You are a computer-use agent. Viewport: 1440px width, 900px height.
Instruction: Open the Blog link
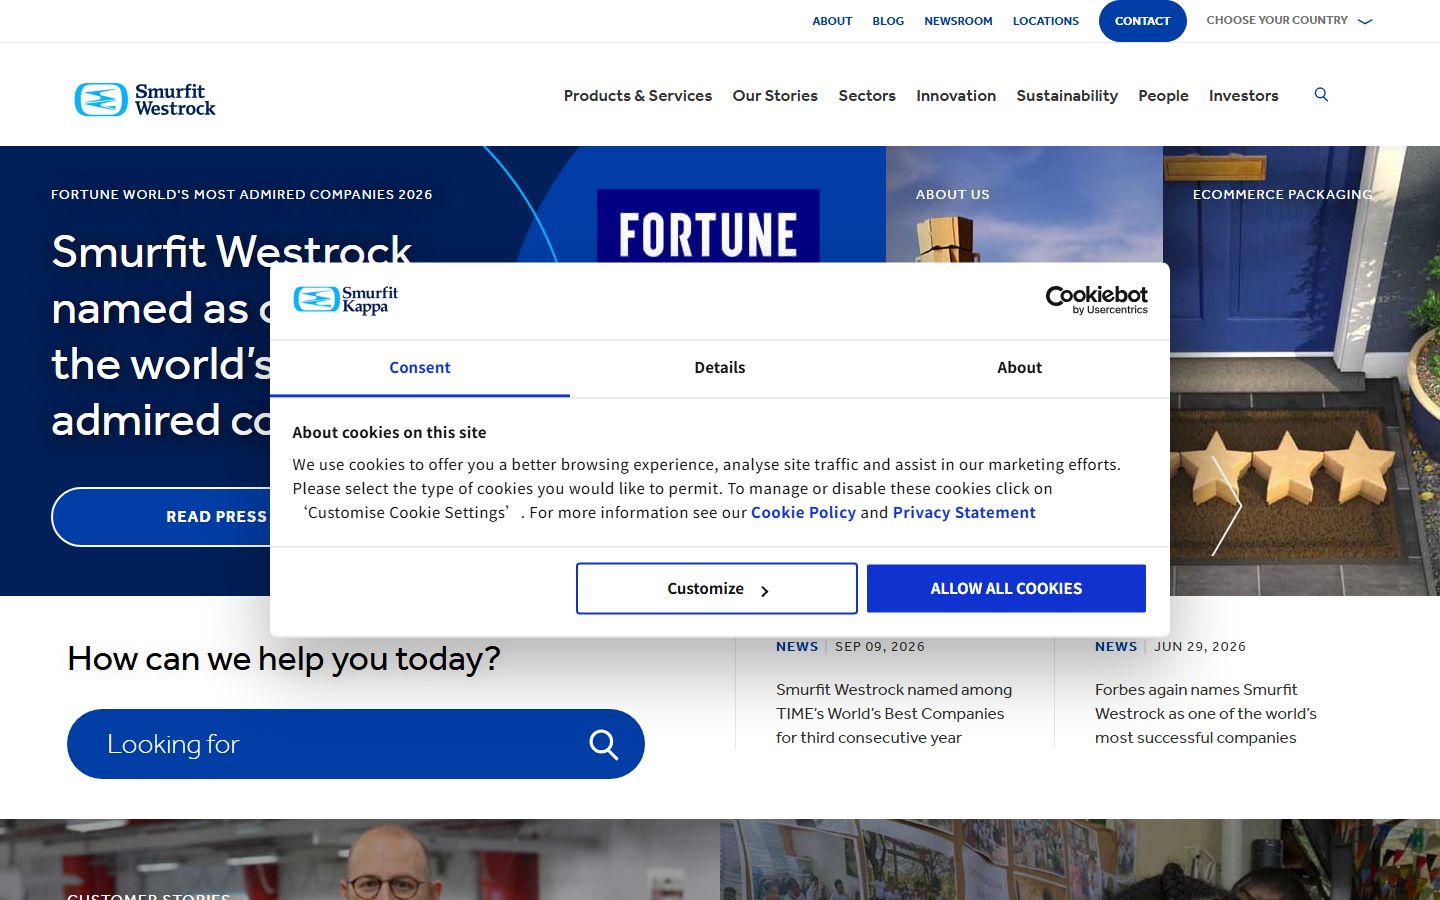pyautogui.click(x=888, y=21)
